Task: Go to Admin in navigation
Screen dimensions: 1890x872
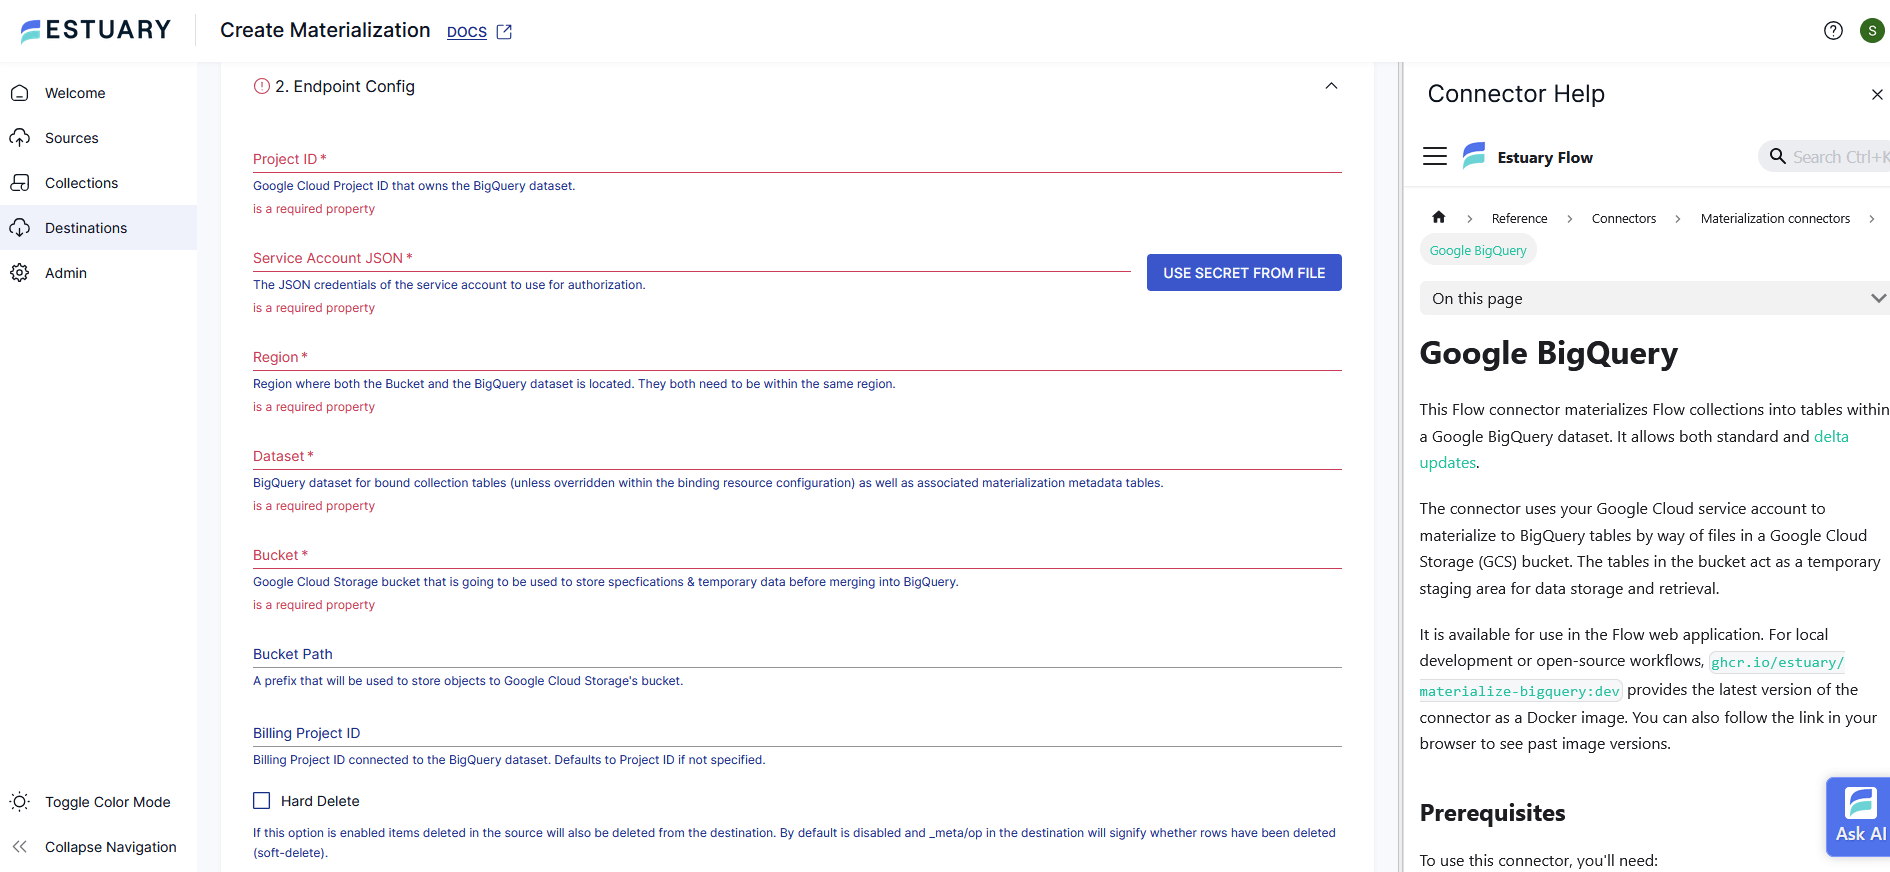Action: point(98,273)
